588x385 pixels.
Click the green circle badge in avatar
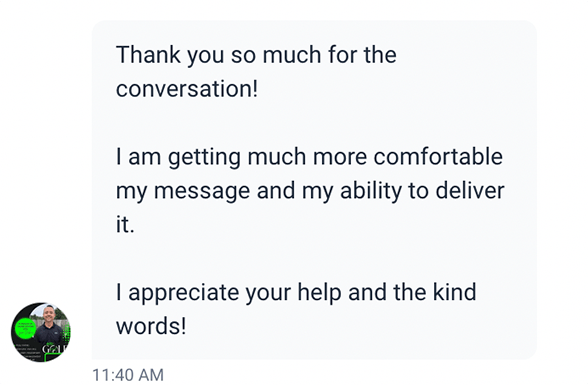[x=26, y=328]
